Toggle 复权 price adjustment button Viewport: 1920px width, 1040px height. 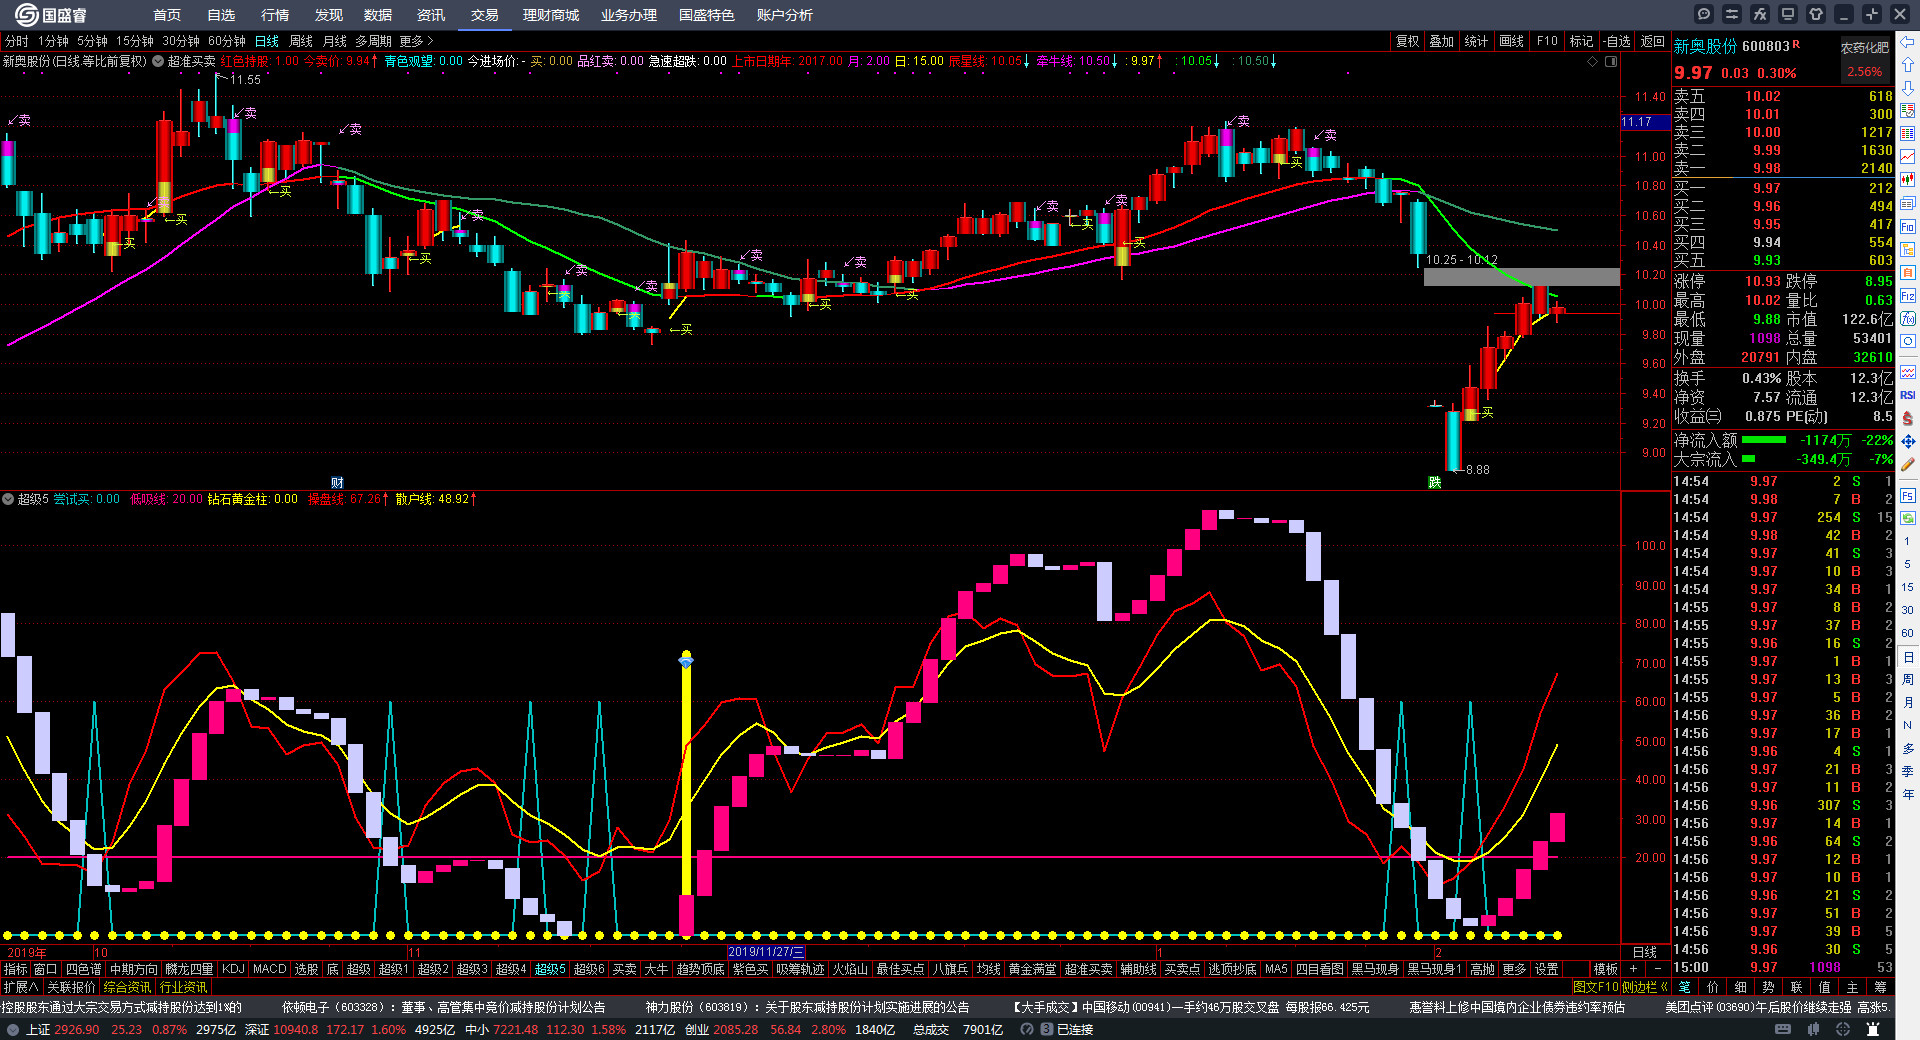1408,41
